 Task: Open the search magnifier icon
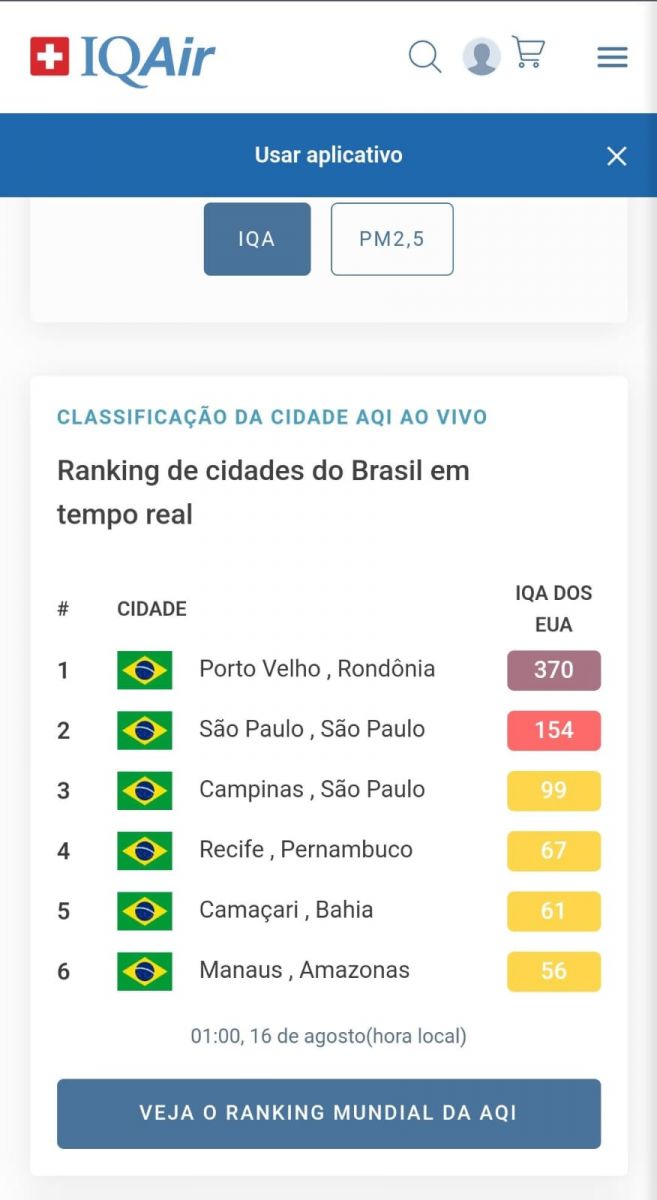click(425, 56)
